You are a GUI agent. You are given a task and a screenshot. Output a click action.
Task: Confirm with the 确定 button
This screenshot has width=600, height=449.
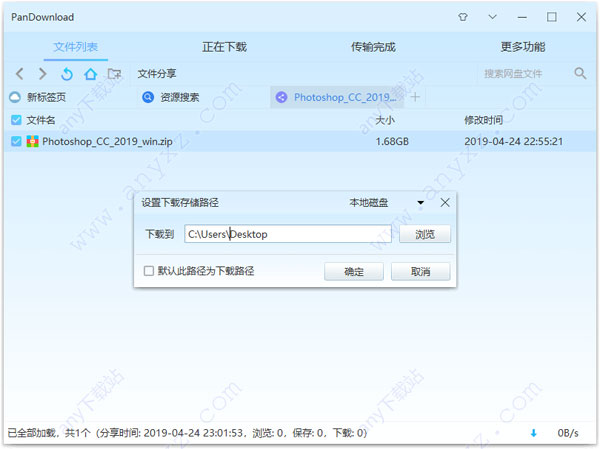(x=354, y=271)
